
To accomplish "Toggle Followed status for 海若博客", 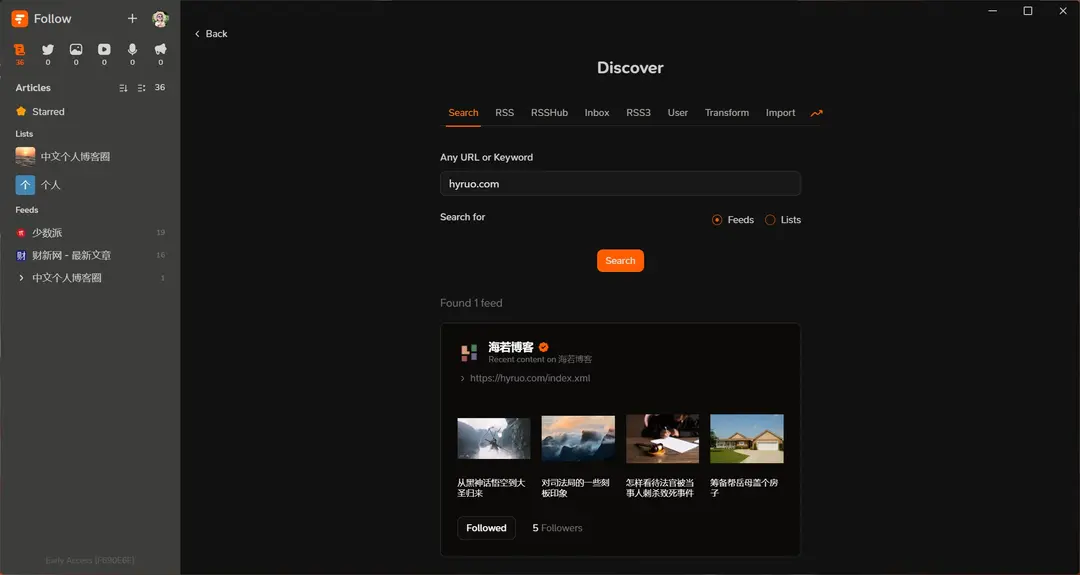I will tap(486, 528).
